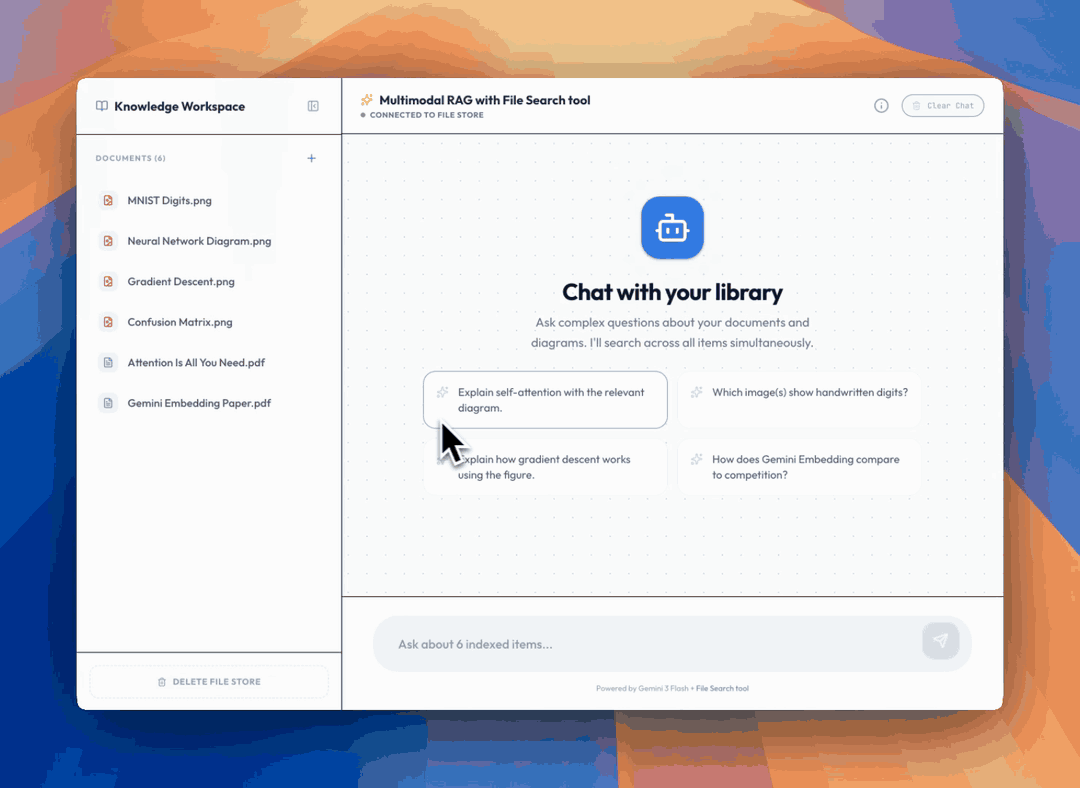Click the blue robot chat icon

point(672,228)
